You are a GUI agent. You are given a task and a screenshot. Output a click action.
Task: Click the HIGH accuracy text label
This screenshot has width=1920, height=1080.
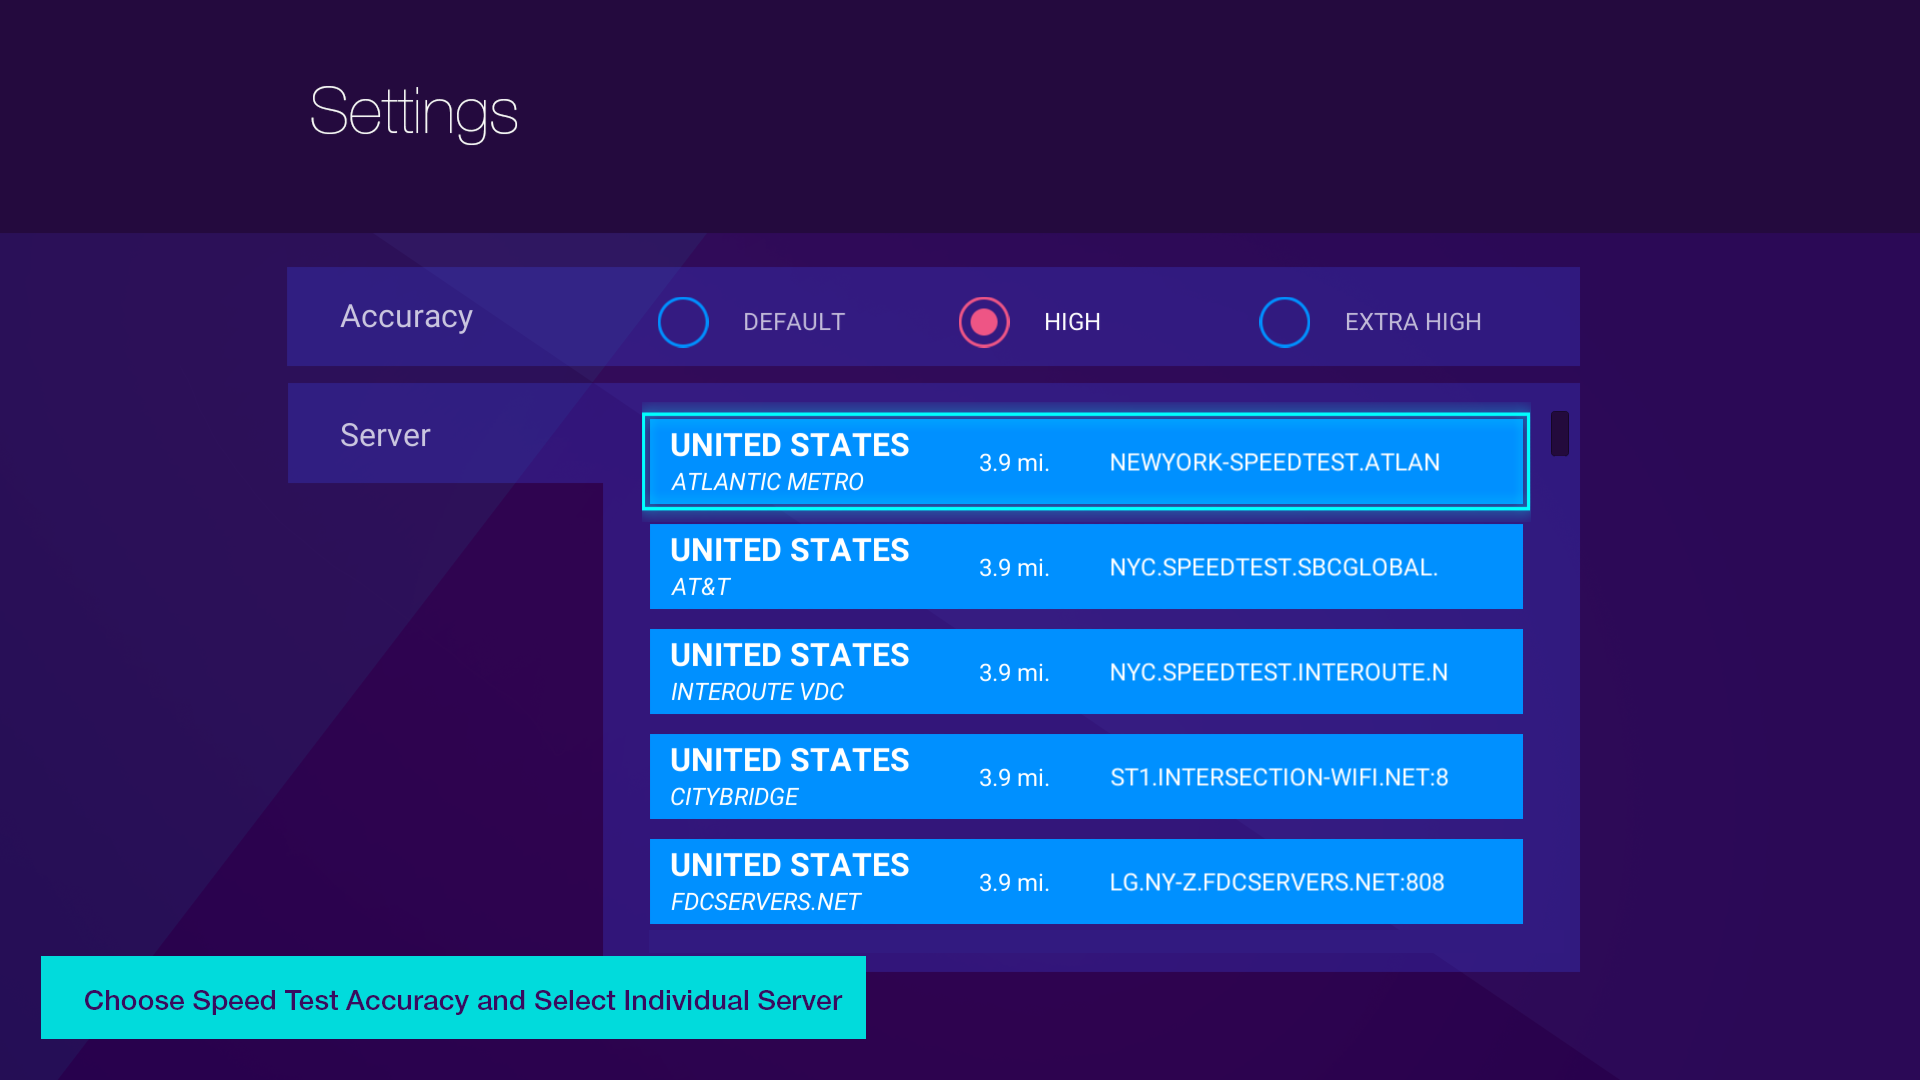point(1072,322)
